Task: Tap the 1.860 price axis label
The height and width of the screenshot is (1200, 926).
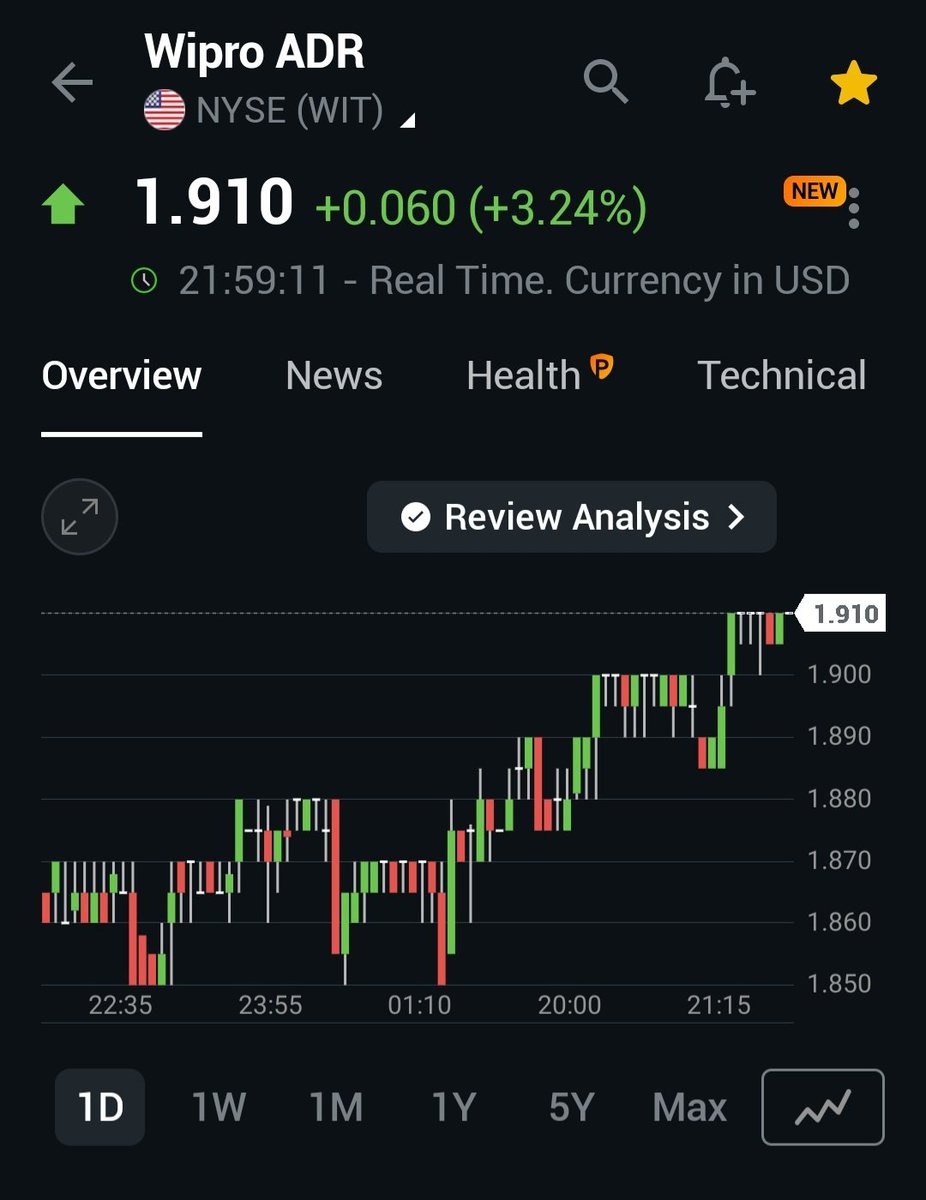Action: (x=839, y=922)
